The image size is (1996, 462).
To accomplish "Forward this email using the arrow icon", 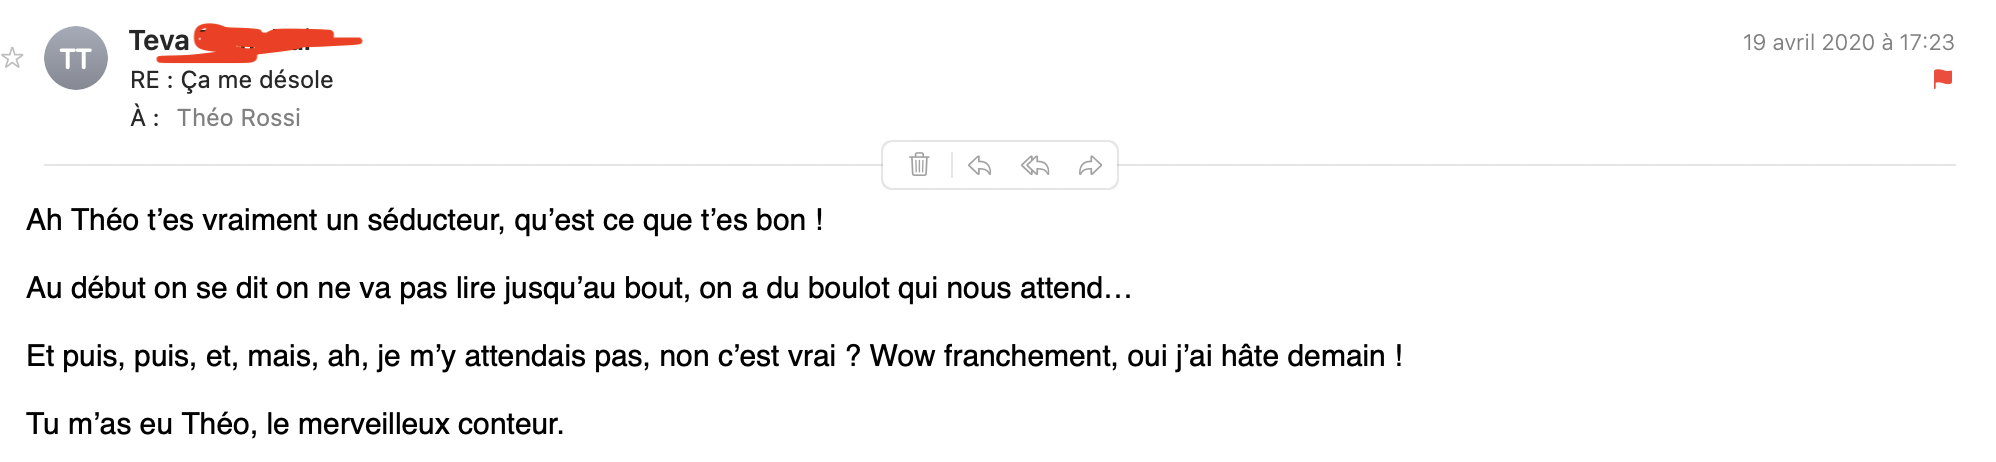I will point(1090,165).
